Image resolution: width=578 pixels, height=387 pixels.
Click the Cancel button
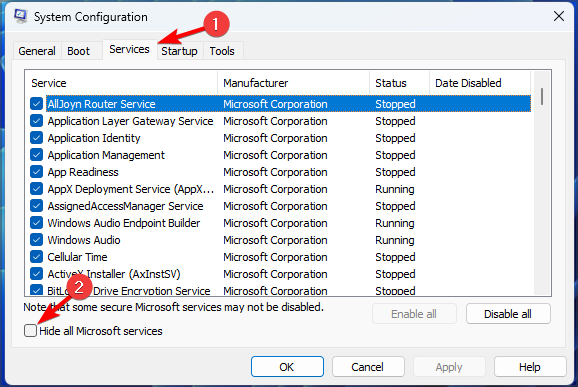point(368,367)
